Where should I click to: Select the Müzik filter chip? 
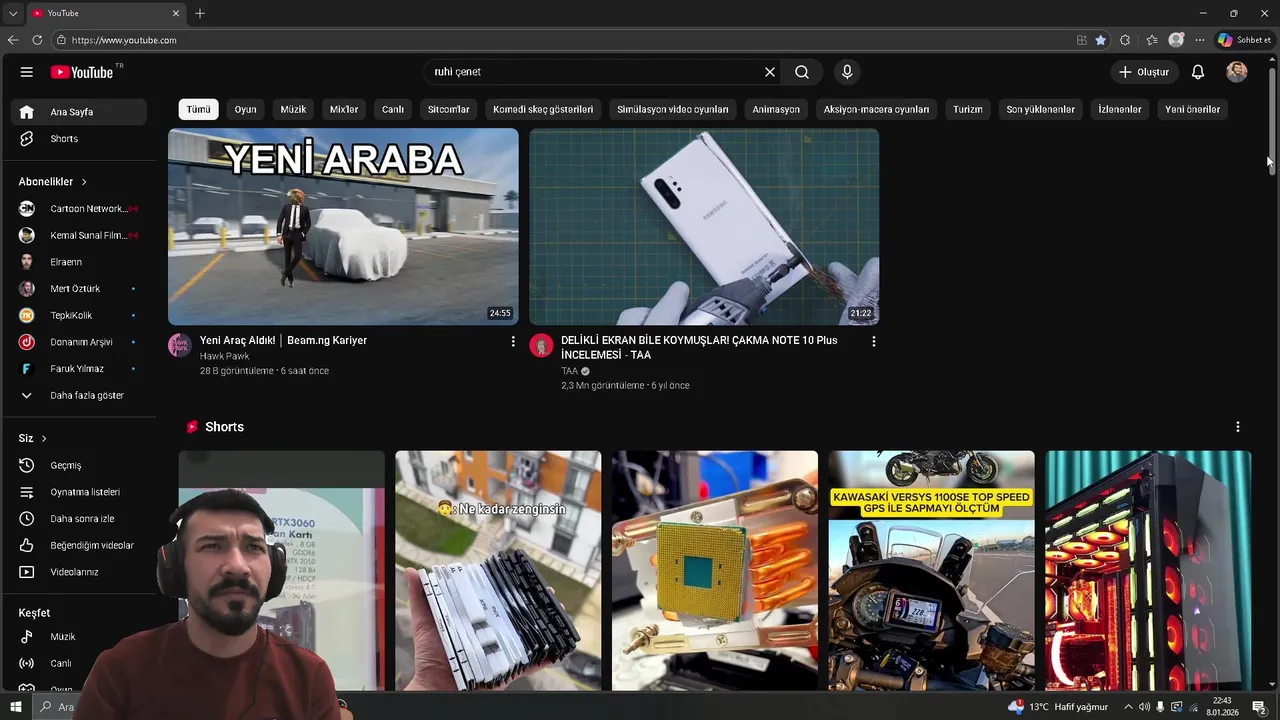[x=293, y=110]
